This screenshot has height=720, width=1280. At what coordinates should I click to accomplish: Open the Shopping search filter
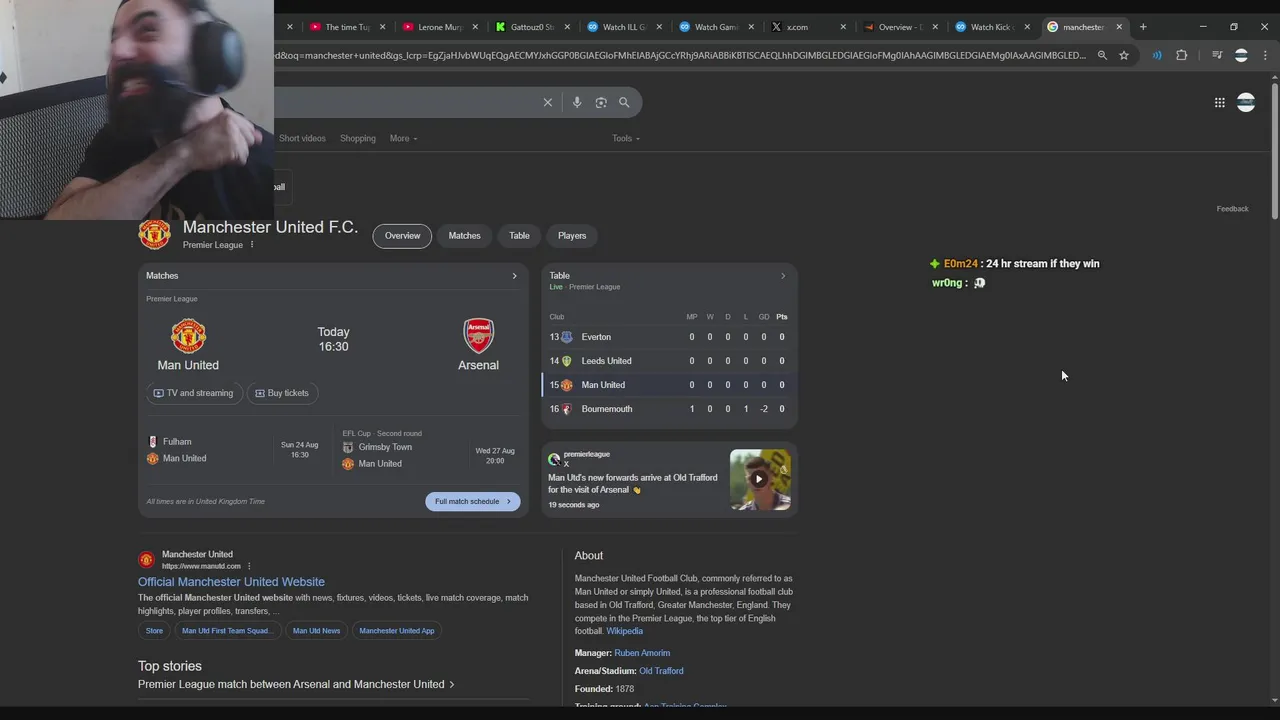pos(358,138)
